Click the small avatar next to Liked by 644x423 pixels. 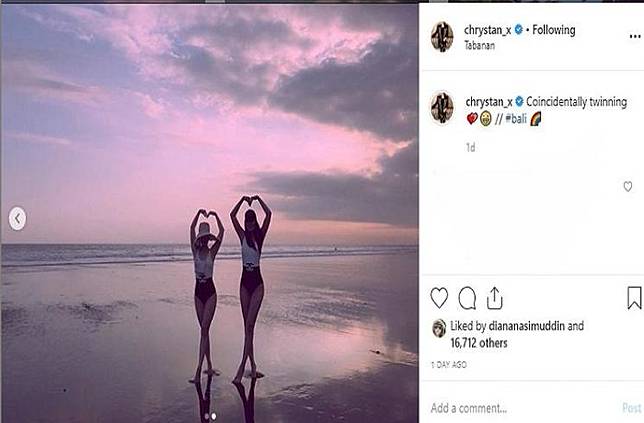[x=438, y=327]
